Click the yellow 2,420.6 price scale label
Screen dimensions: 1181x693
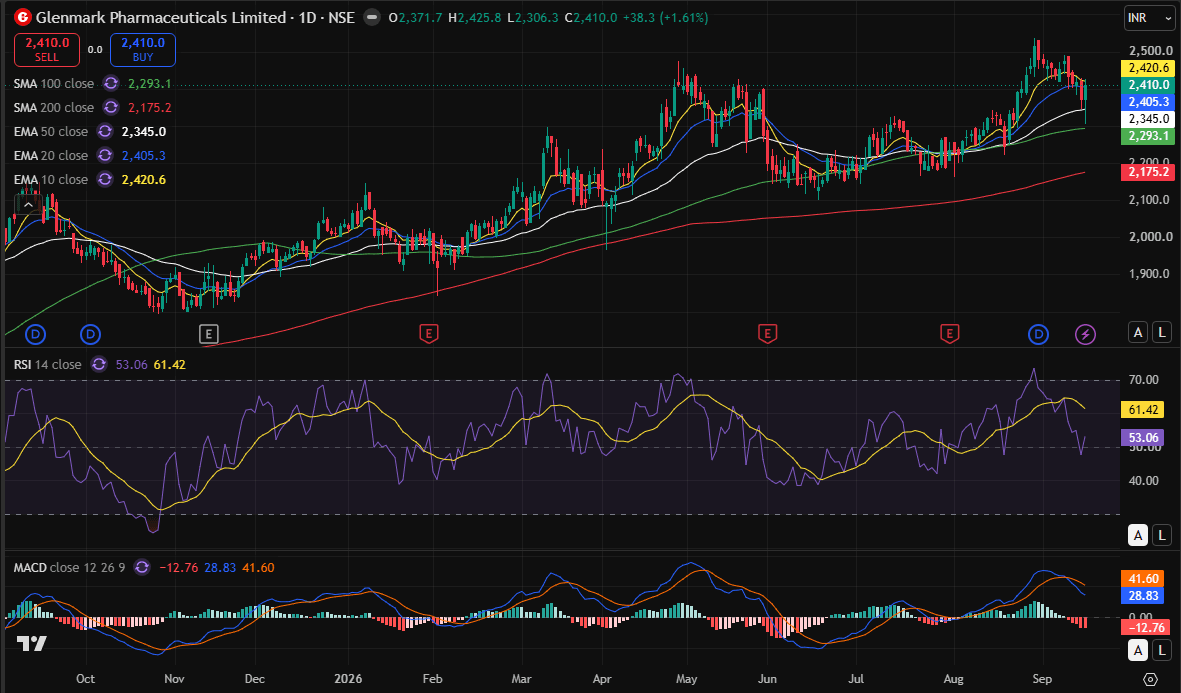click(1148, 68)
